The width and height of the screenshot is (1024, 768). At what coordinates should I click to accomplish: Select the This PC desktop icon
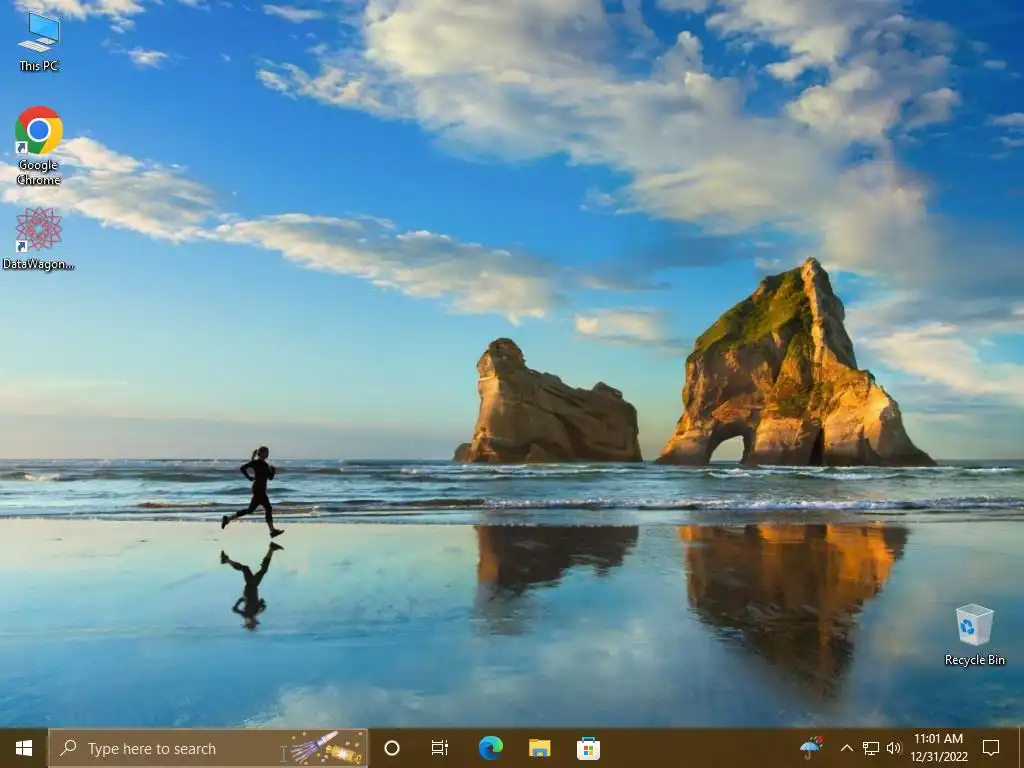(39, 41)
